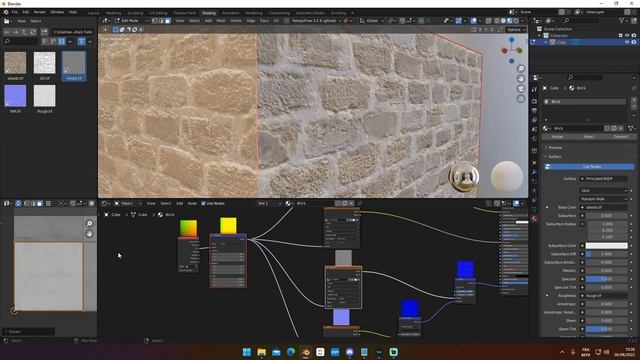Click file browser refresh icon
The image size is (640, 360).
[x=33, y=32]
